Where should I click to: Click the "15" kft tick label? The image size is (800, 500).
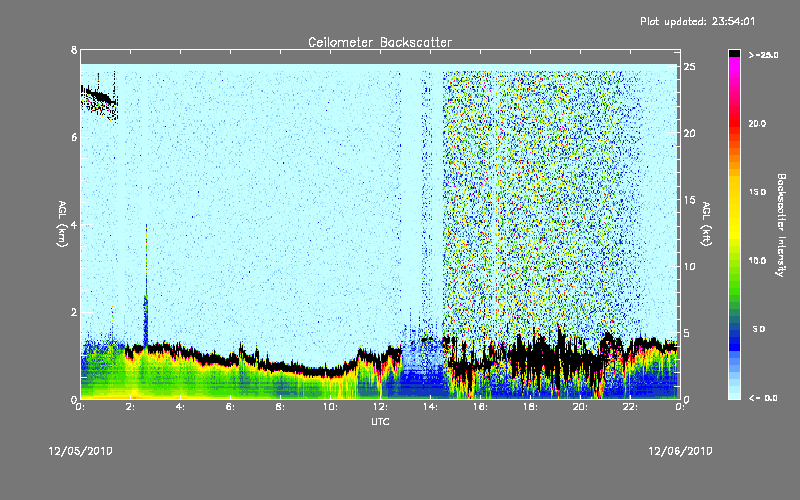point(689,200)
